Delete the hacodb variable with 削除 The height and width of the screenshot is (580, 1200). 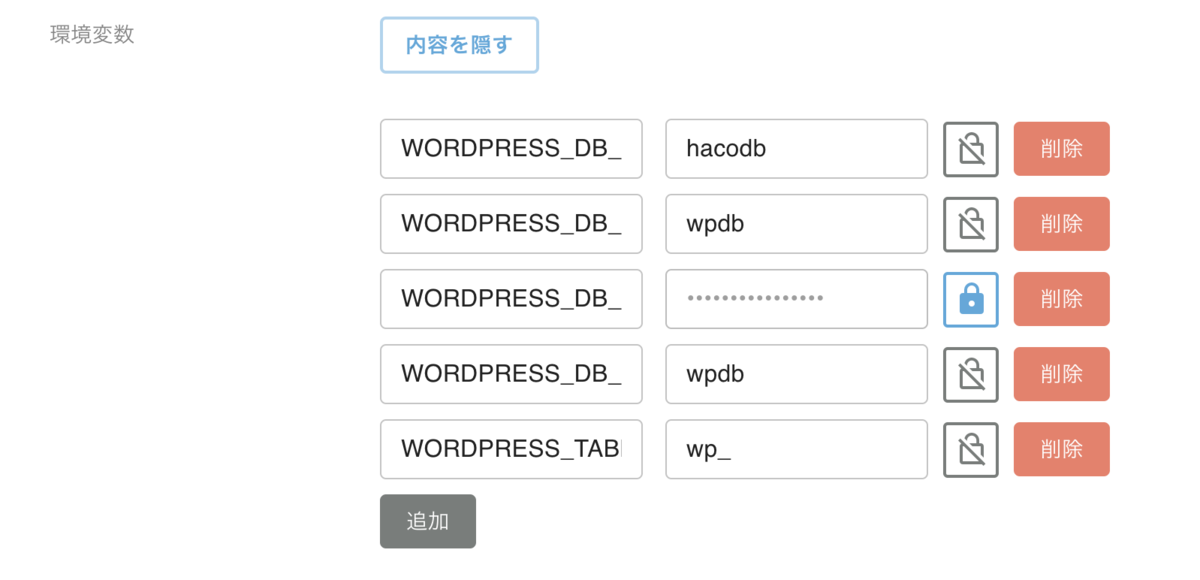coord(1061,149)
